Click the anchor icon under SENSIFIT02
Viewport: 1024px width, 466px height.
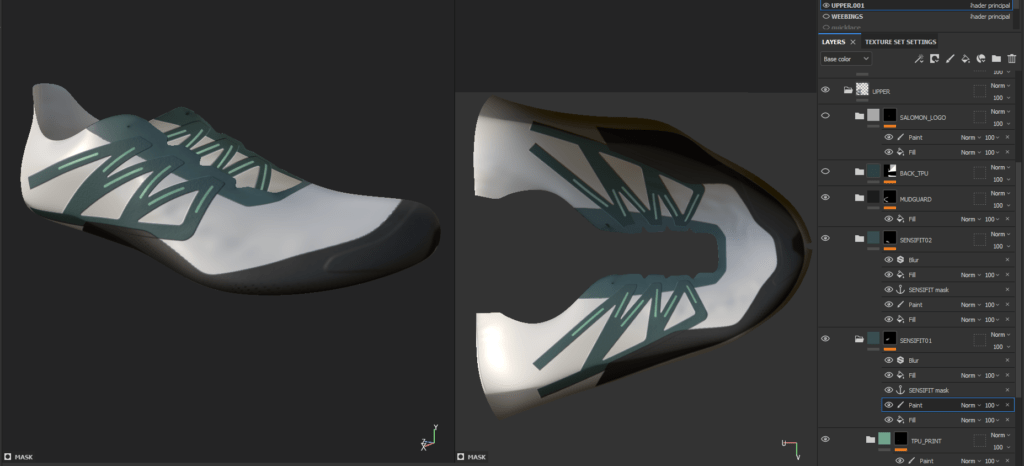[x=900, y=290]
